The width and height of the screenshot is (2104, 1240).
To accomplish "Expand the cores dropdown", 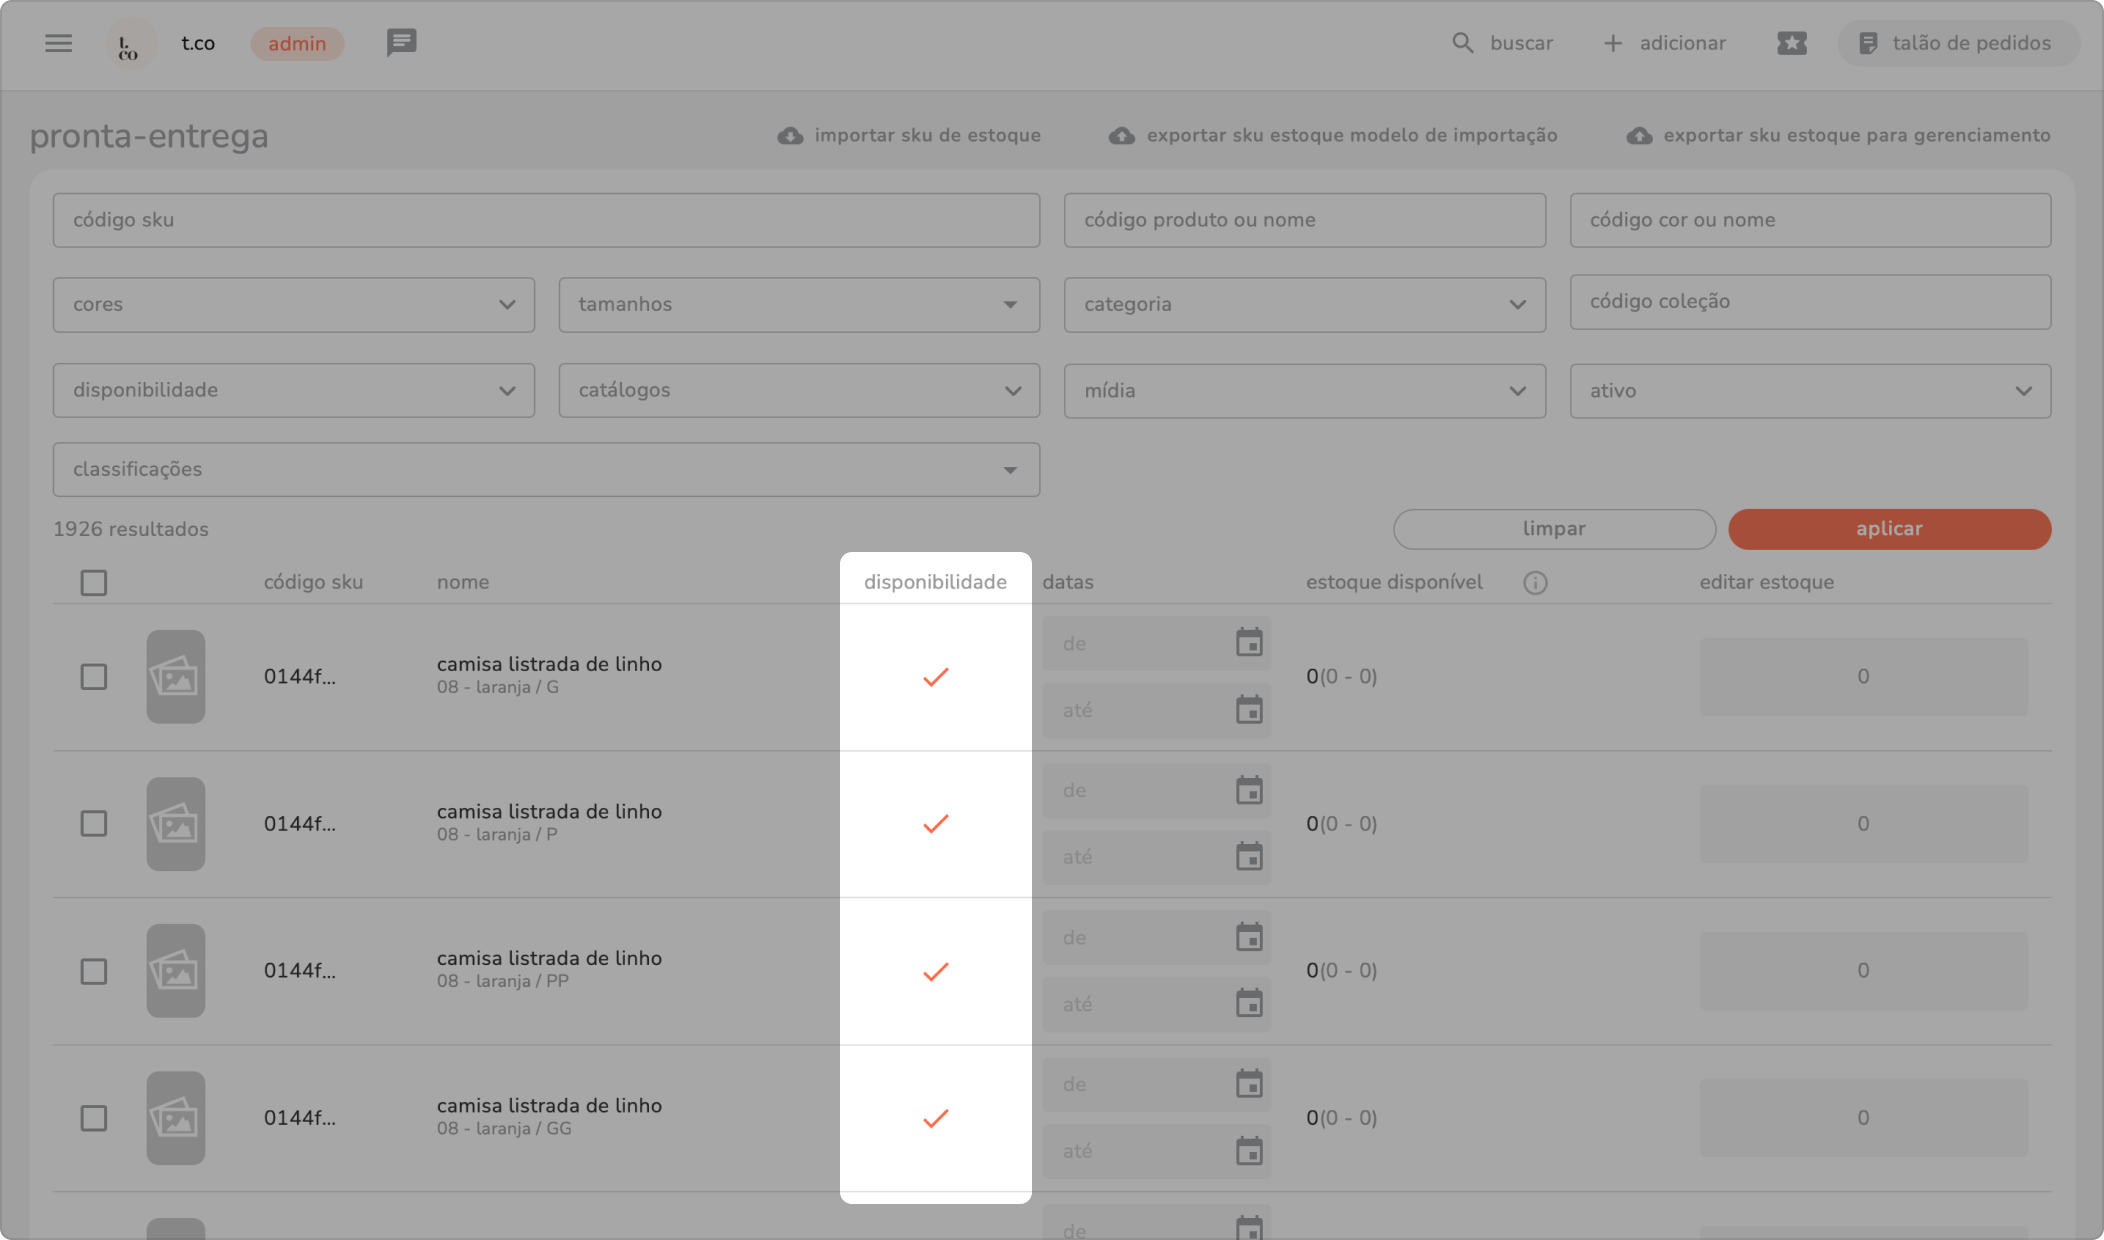I will pos(293,305).
